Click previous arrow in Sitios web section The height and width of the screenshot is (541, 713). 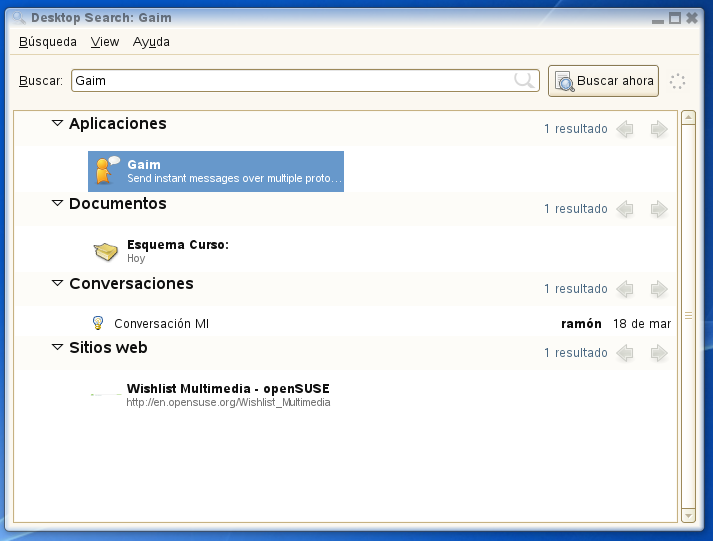click(x=625, y=353)
